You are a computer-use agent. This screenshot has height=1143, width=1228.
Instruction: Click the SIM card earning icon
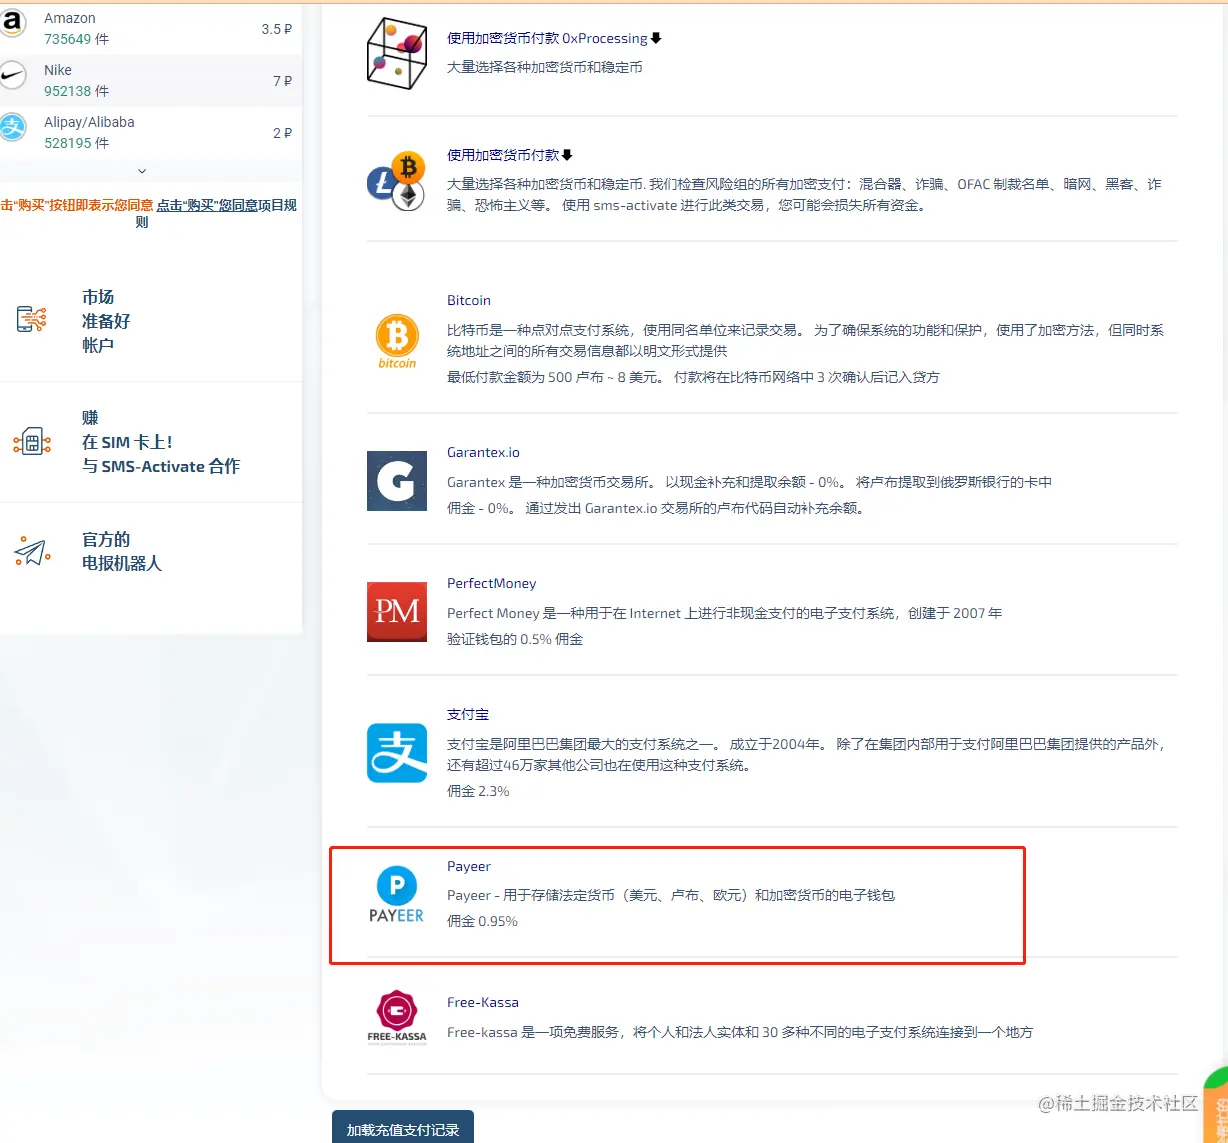(x=32, y=441)
